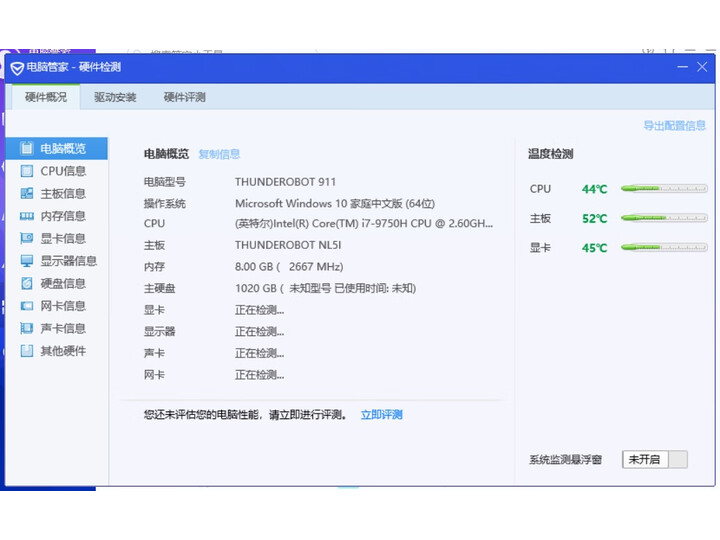Click the 操作系统 label
Screen dimensions: 720x540
tap(164, 203)
